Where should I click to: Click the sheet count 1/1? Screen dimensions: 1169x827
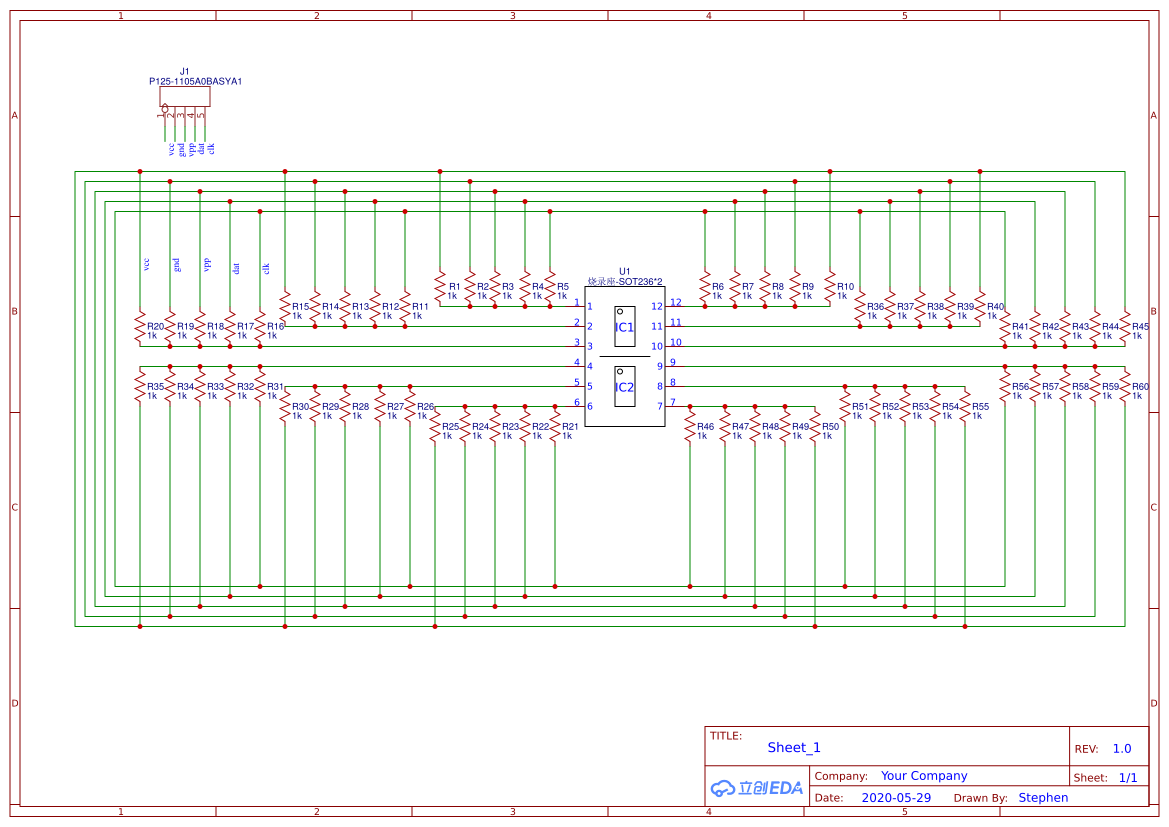pyautogui.click(x=1128, y=778)
